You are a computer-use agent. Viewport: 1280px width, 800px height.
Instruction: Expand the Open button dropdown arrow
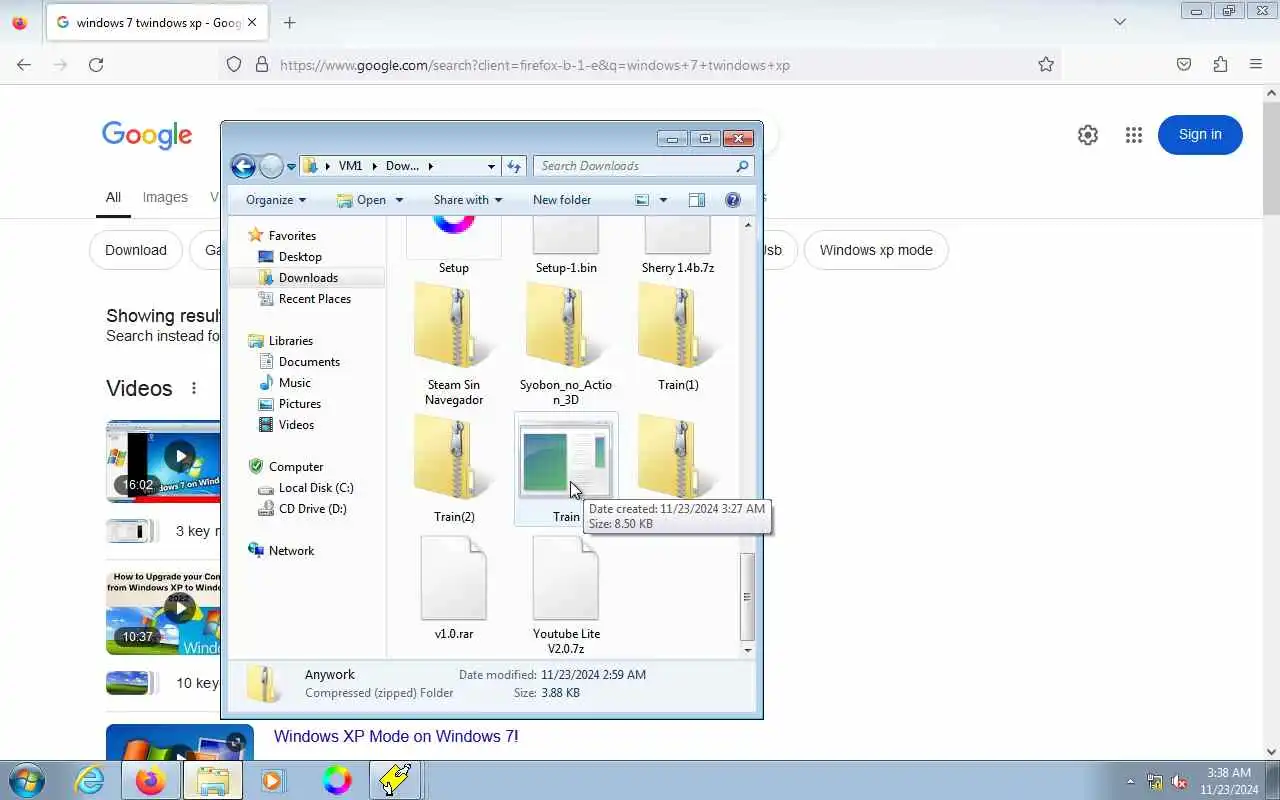click(x=399, y=200)
